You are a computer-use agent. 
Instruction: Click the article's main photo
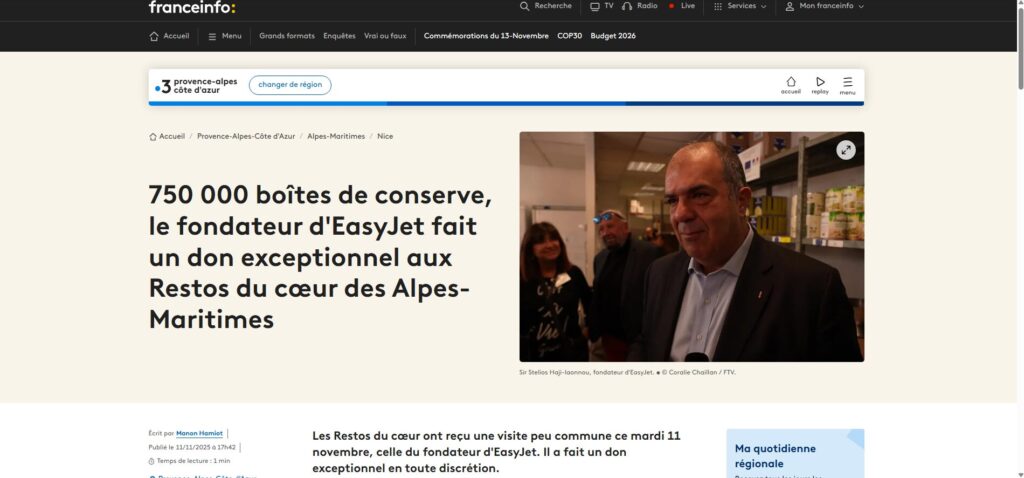692,247
